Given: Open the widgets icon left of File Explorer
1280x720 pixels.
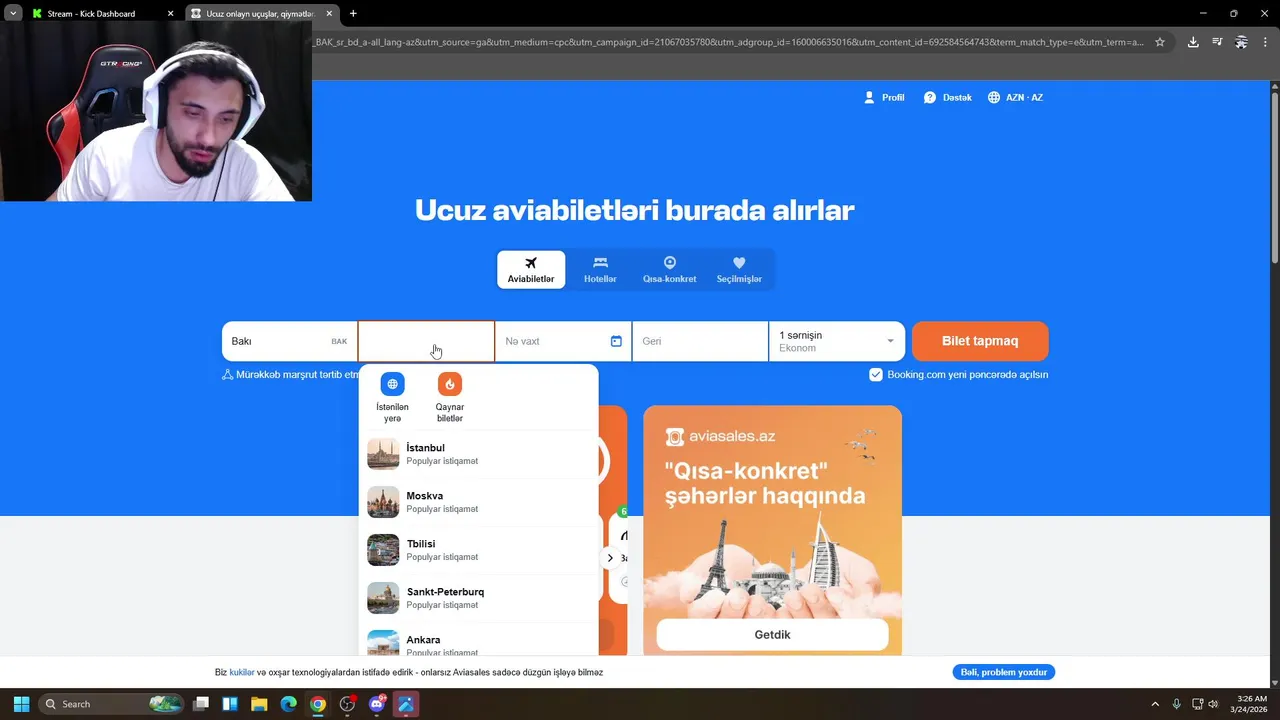Looking at the screenshot, I should click(230, 704).
